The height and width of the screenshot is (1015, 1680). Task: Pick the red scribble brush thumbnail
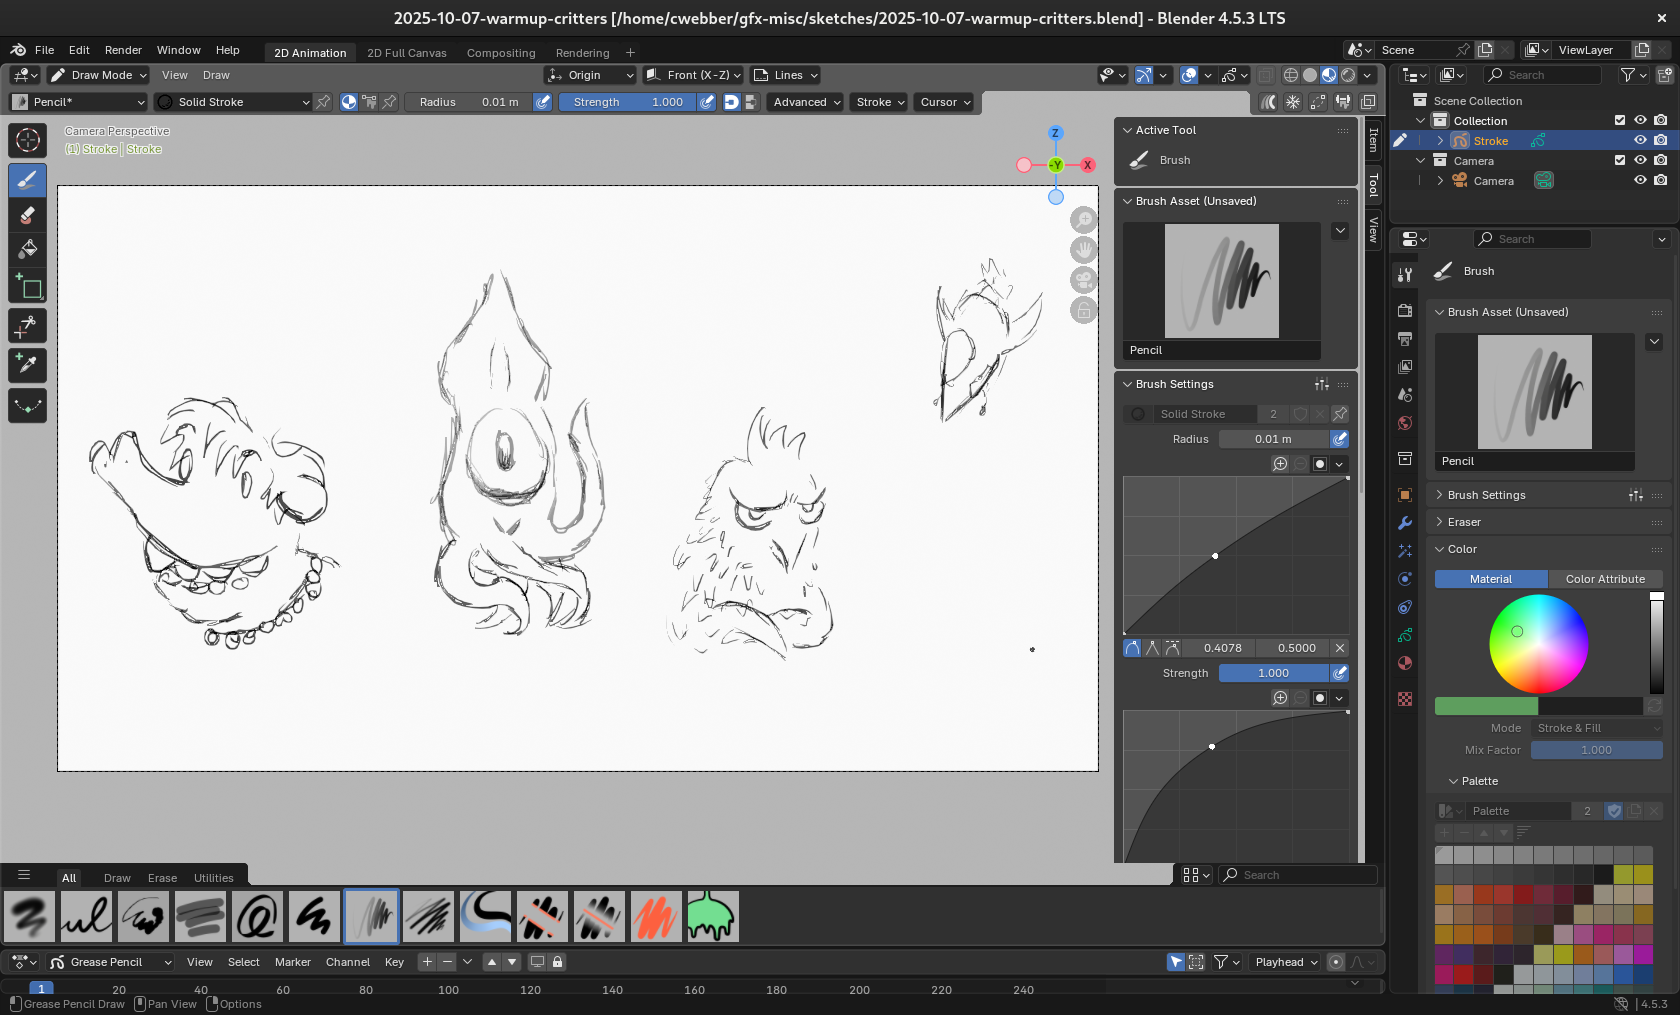point(656,917)
